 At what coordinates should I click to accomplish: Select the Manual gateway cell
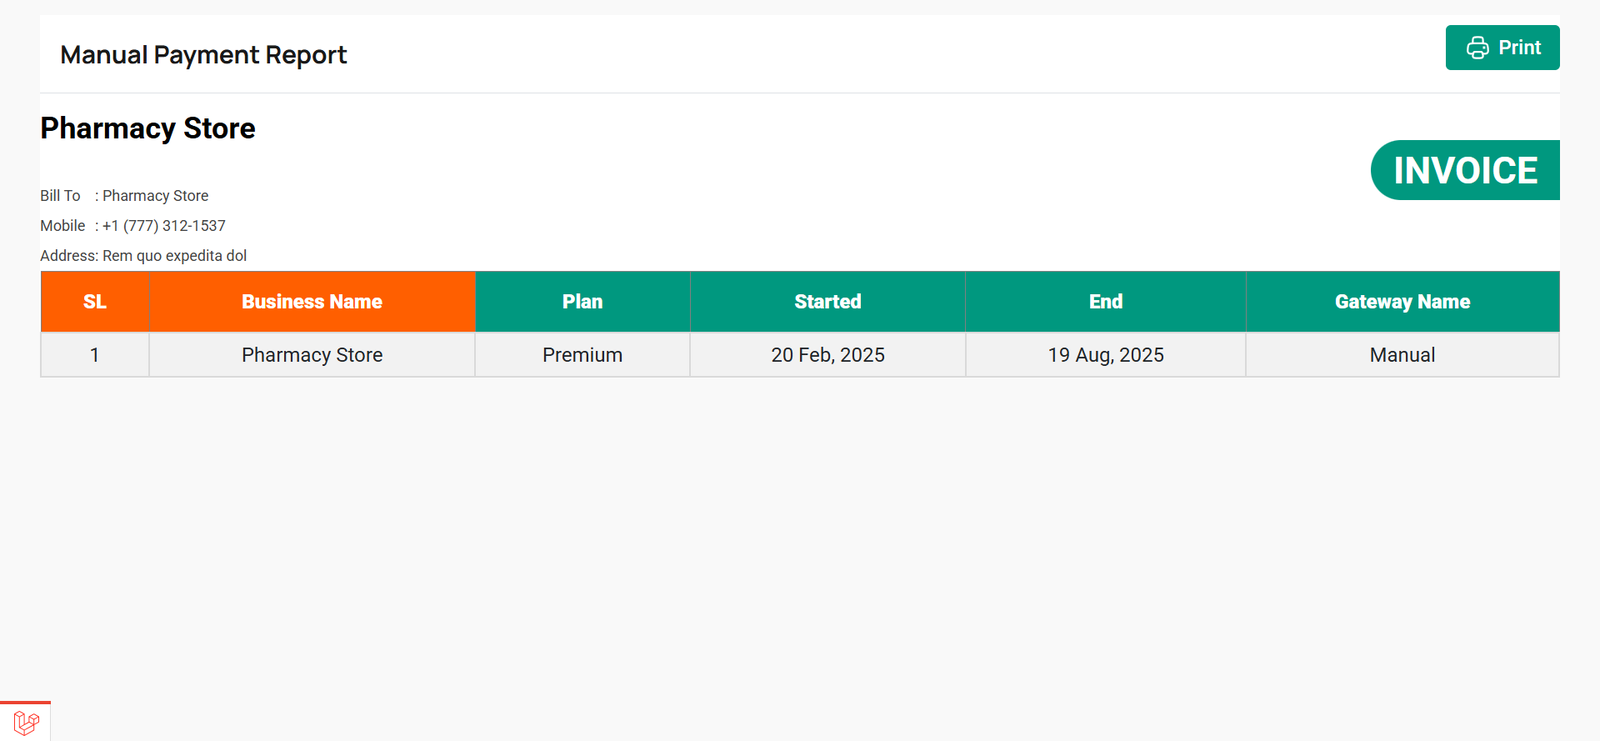[x=1402, y=355]
